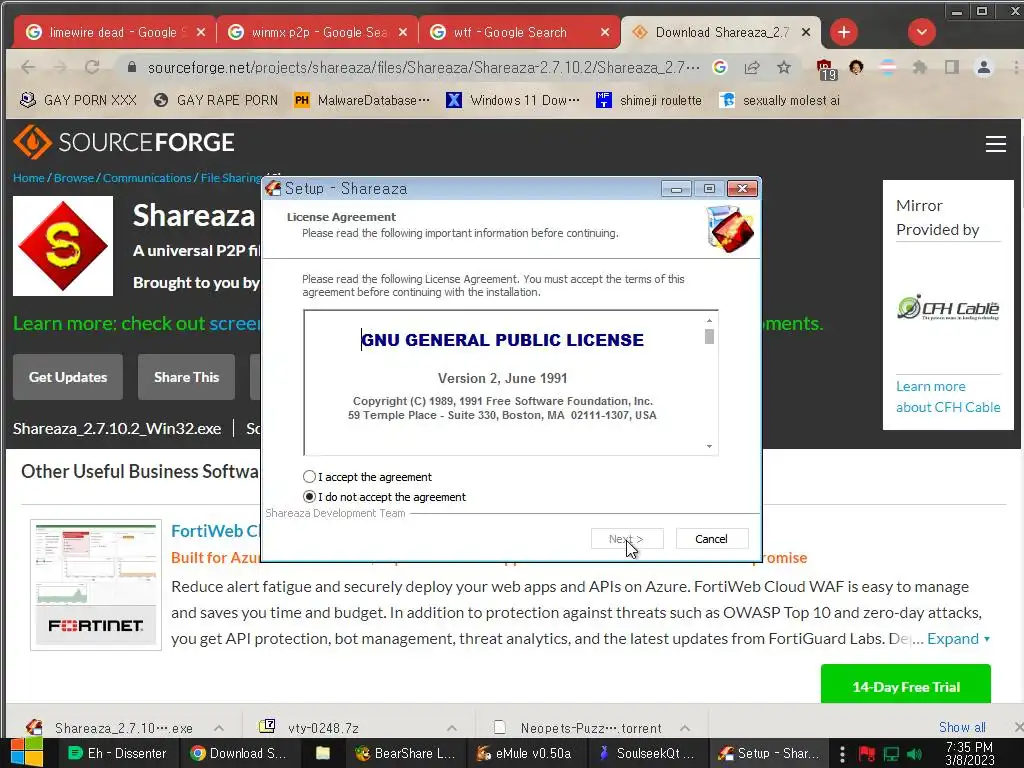Open chevron menu for Shareaza_2.7.10 download

pos(219,728)
